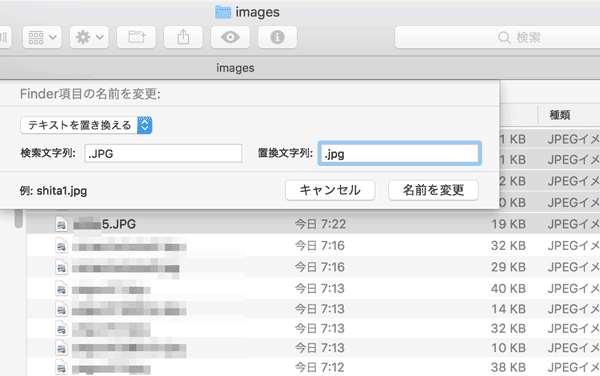The height and width of the screenshot is (376, 600).
Task: Click the 10 KB size cell
Action: tap(509, 348)
